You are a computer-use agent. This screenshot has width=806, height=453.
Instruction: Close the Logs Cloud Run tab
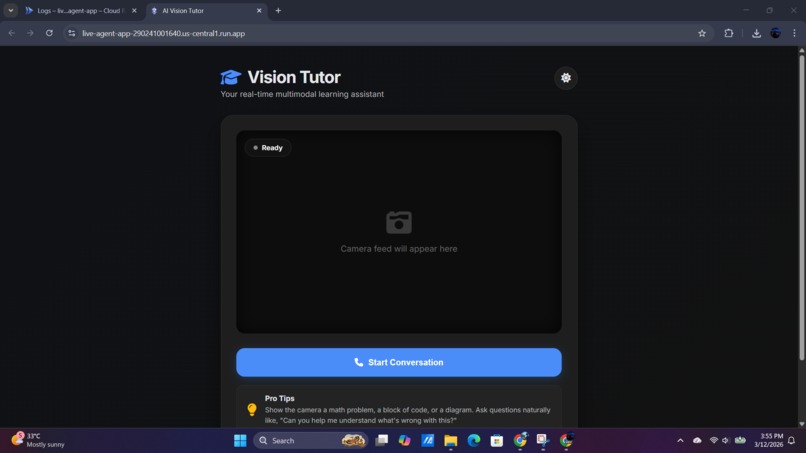(134, 10)
